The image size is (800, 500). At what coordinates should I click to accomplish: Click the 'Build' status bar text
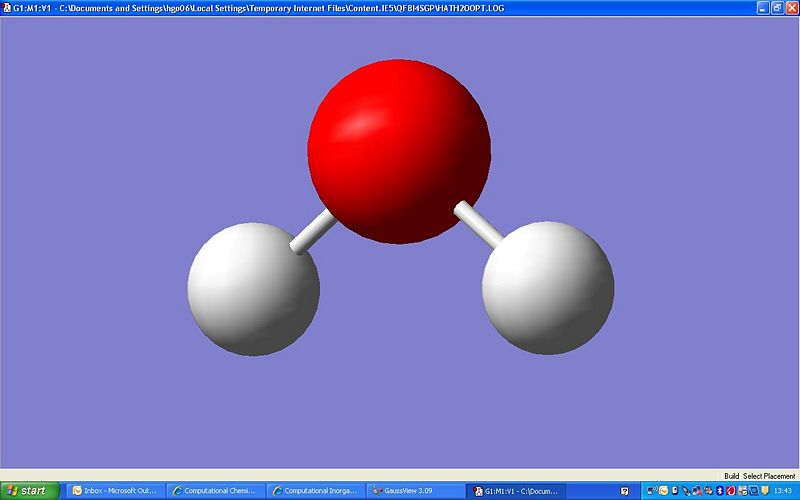731,476
